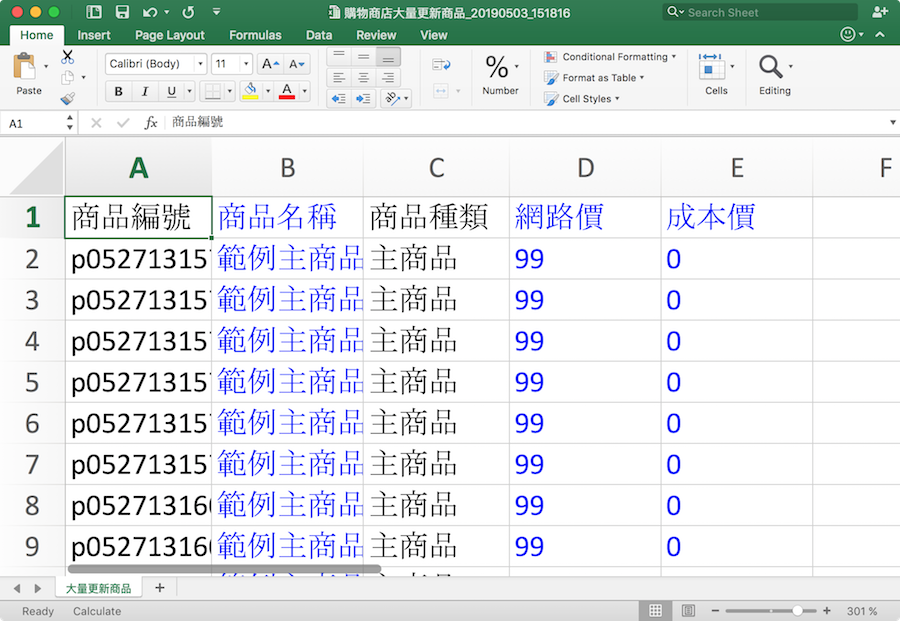Open the Review tab
This screenshot has width=900, height=621.
point(376,35)
